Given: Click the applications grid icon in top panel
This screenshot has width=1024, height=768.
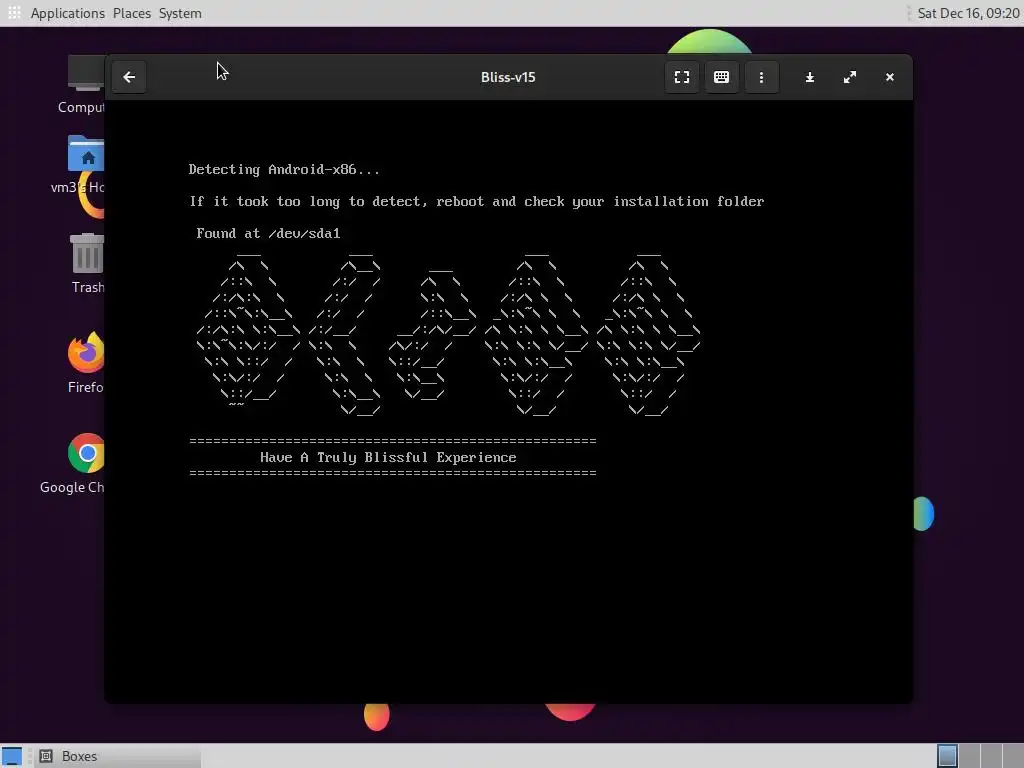Looking at the screenshot, I should [x=14, y=13].
